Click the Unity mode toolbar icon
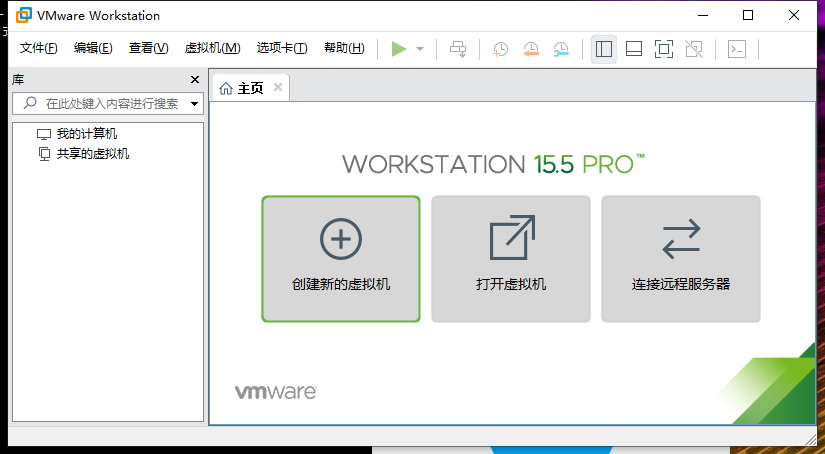The image size is (825, 454). (694, 49)
